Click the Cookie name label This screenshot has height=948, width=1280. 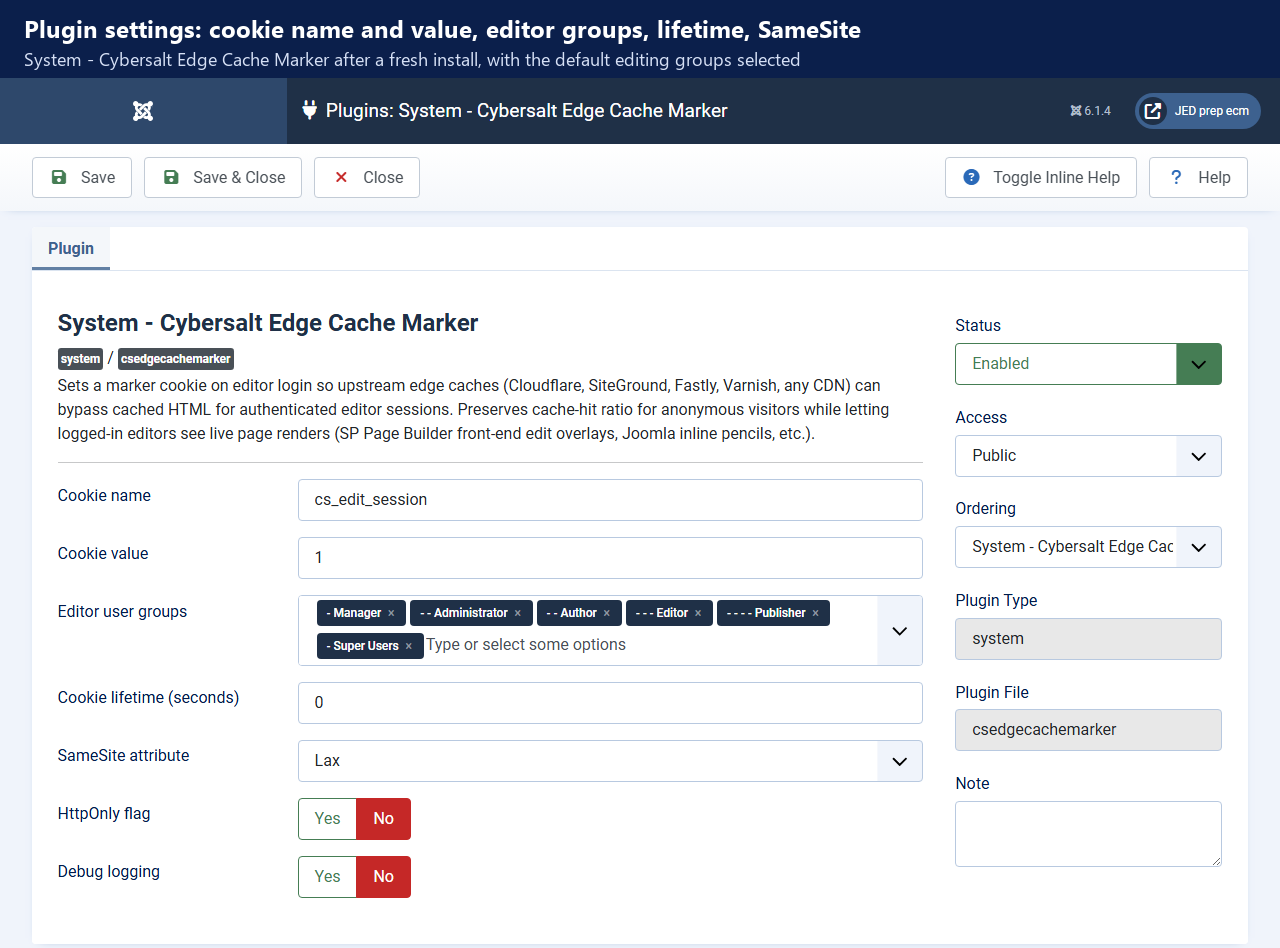pyautogui.click(x=104, y=496)
